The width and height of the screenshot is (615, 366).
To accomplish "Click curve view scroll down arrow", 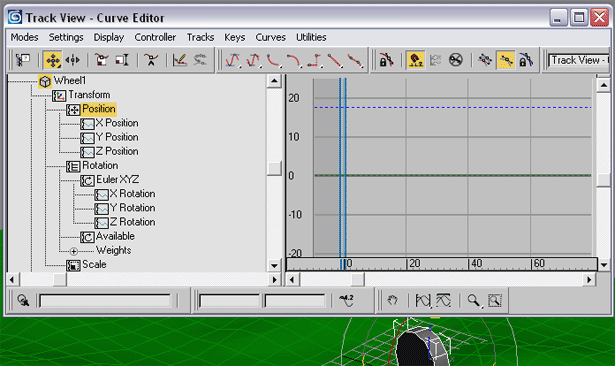I will tap(604, 265).
